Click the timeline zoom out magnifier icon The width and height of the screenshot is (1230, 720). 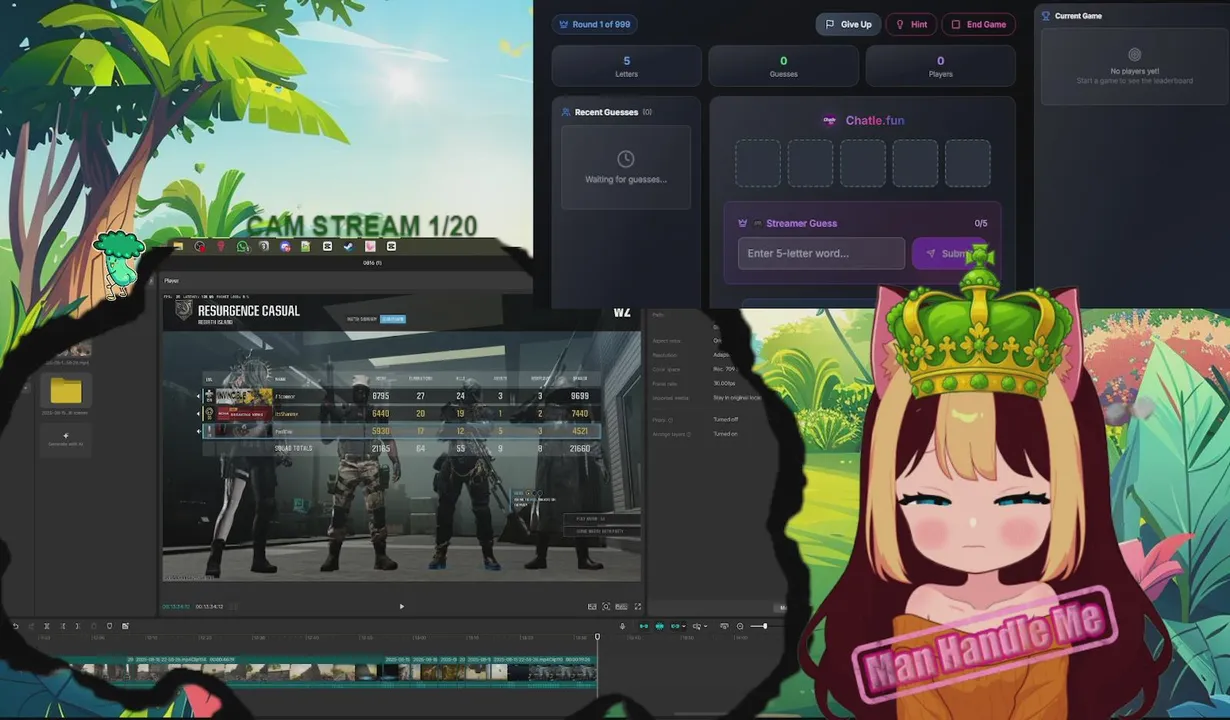(740, 626)
